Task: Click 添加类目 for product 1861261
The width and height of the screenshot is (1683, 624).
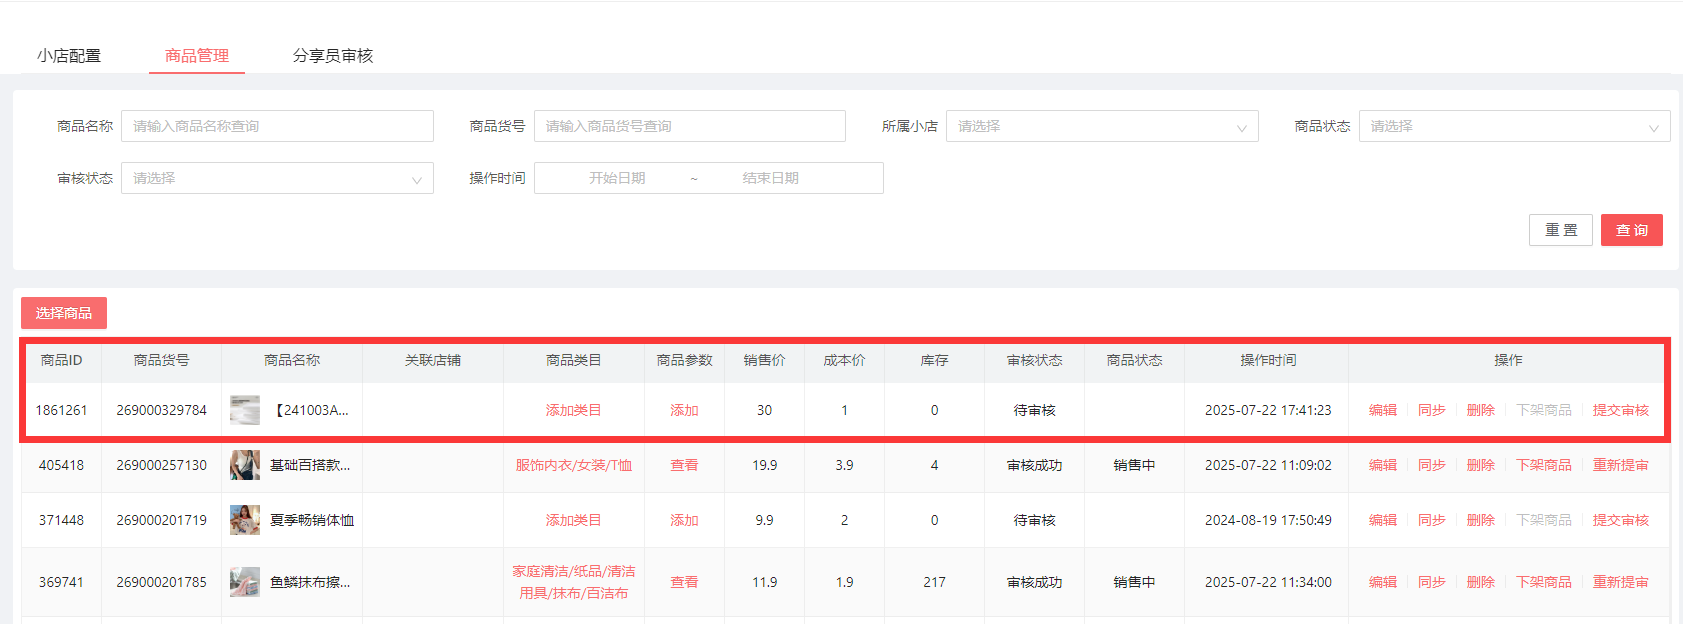Action: coord(573,410)
